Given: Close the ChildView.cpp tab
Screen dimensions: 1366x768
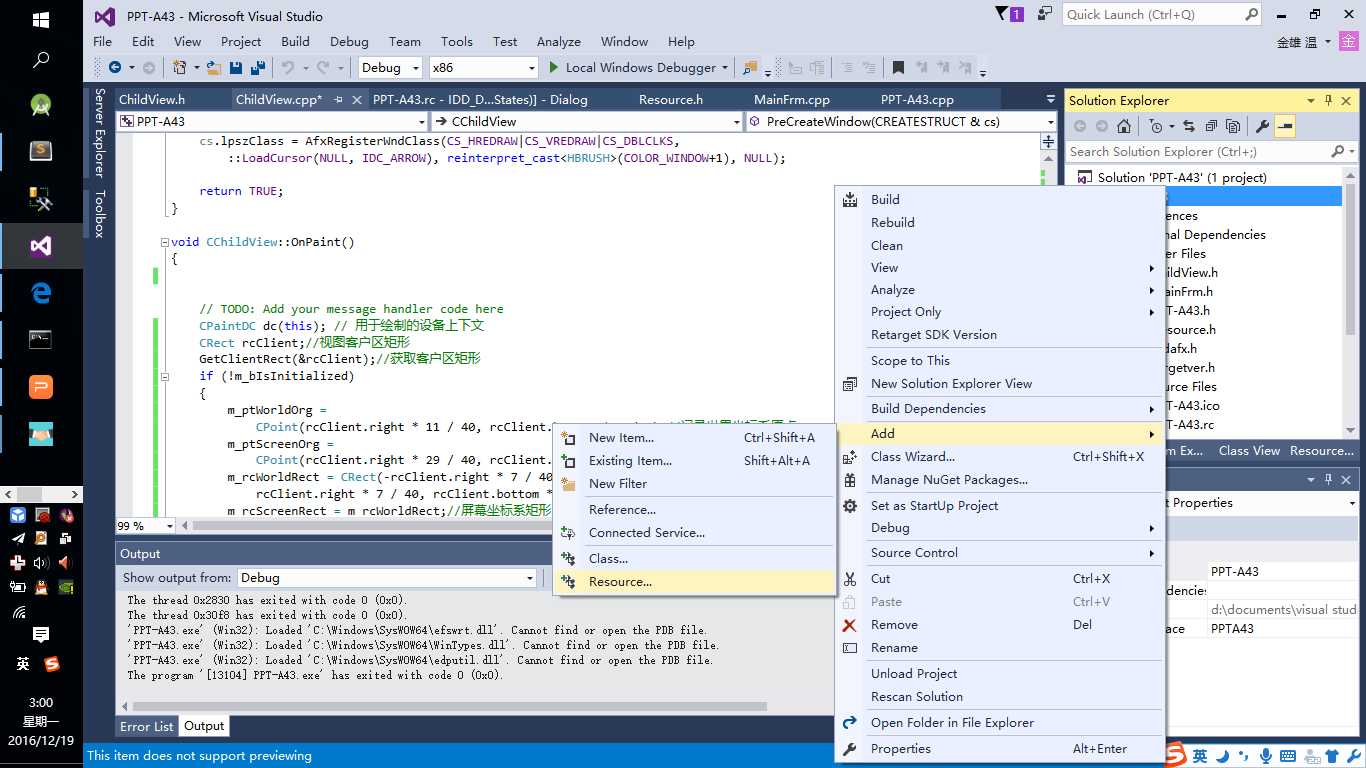Looking at the screenshot, I should (x=357, y=100).
